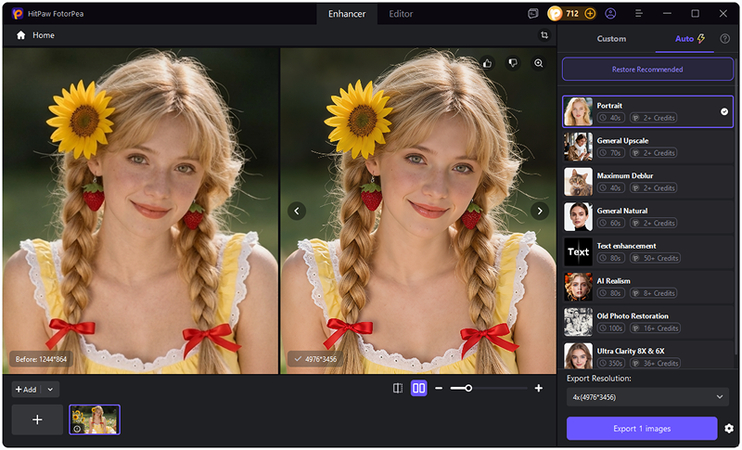The width and height of the screenshot is (742, 450).
Task: Select the Portrait model card
Action: [x=647, y=112]
